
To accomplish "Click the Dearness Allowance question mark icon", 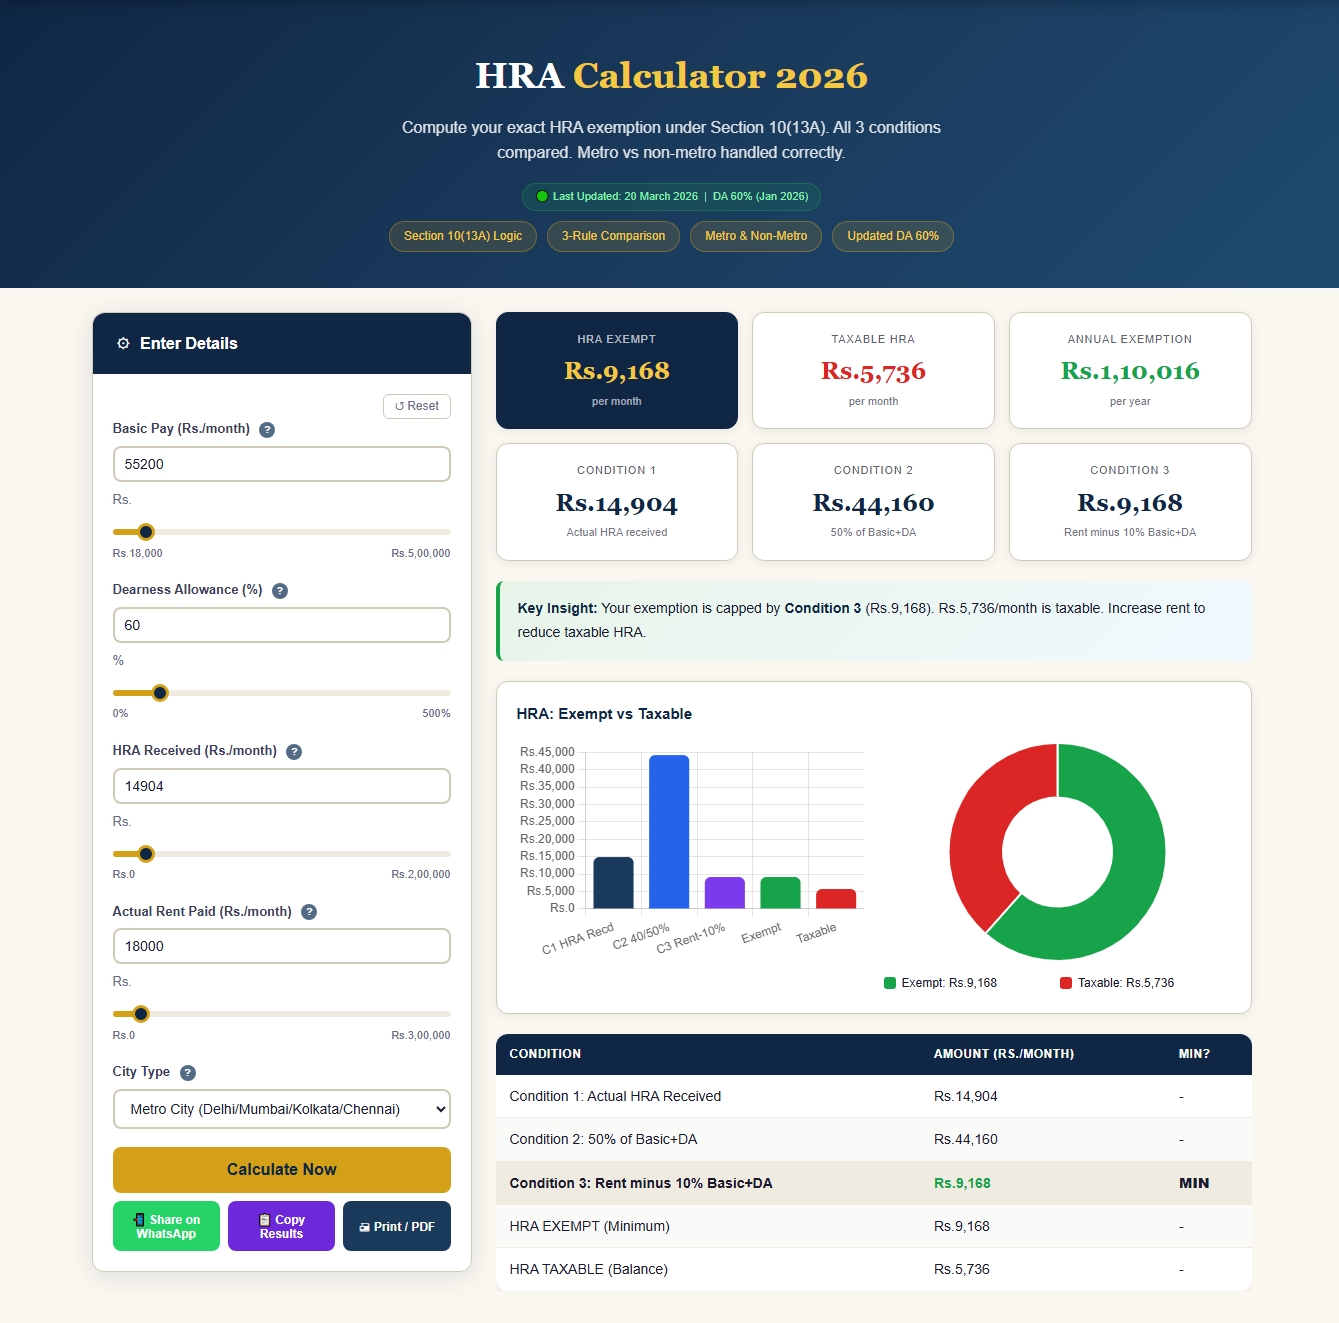I will [279, 590].
